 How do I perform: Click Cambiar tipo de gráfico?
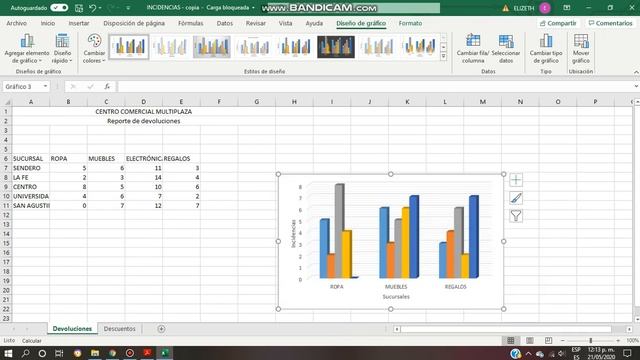(546, 49)
